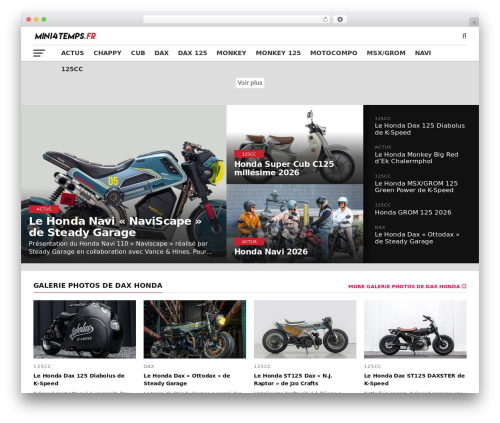Click ACTUS label above Monkey Big Red
The image size is (500, 423).
coord(383,147)
